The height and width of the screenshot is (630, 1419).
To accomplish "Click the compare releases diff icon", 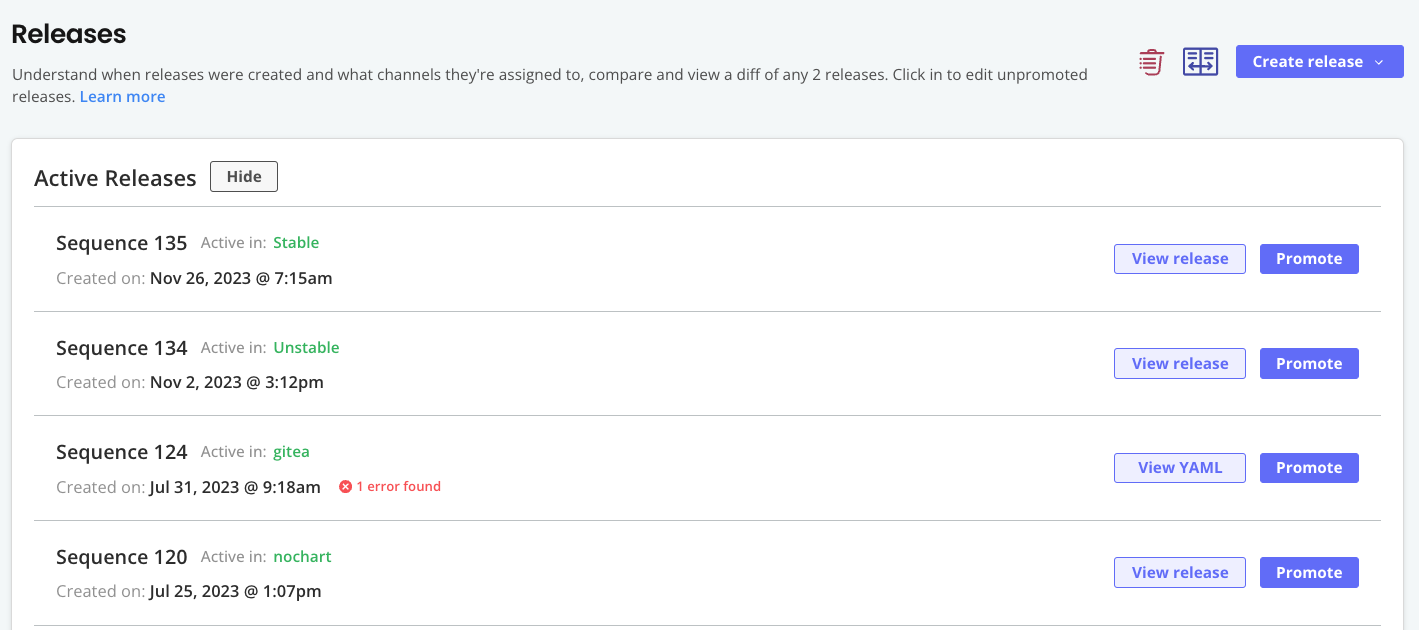I will [x=1200, y=62].
